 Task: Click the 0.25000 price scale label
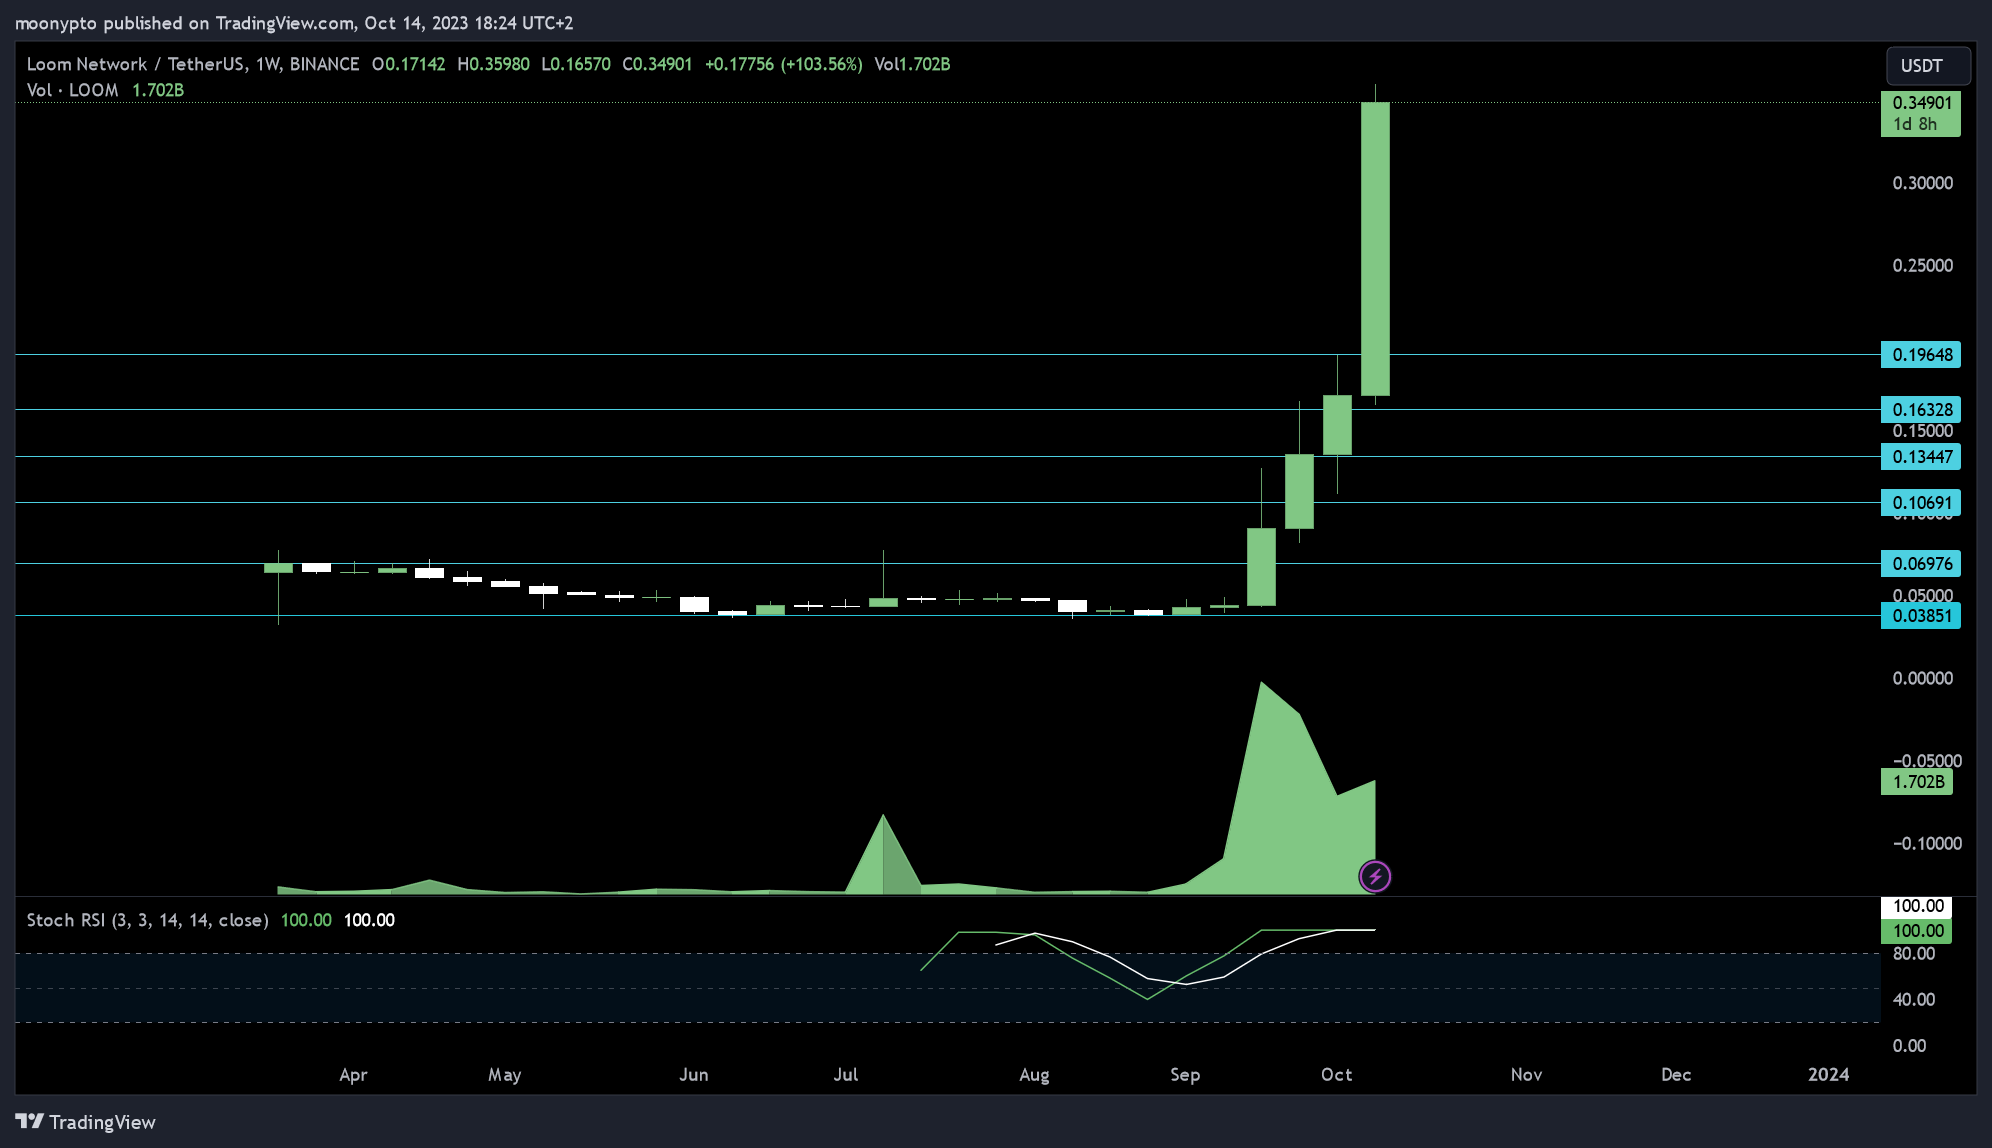[1922, 266]
